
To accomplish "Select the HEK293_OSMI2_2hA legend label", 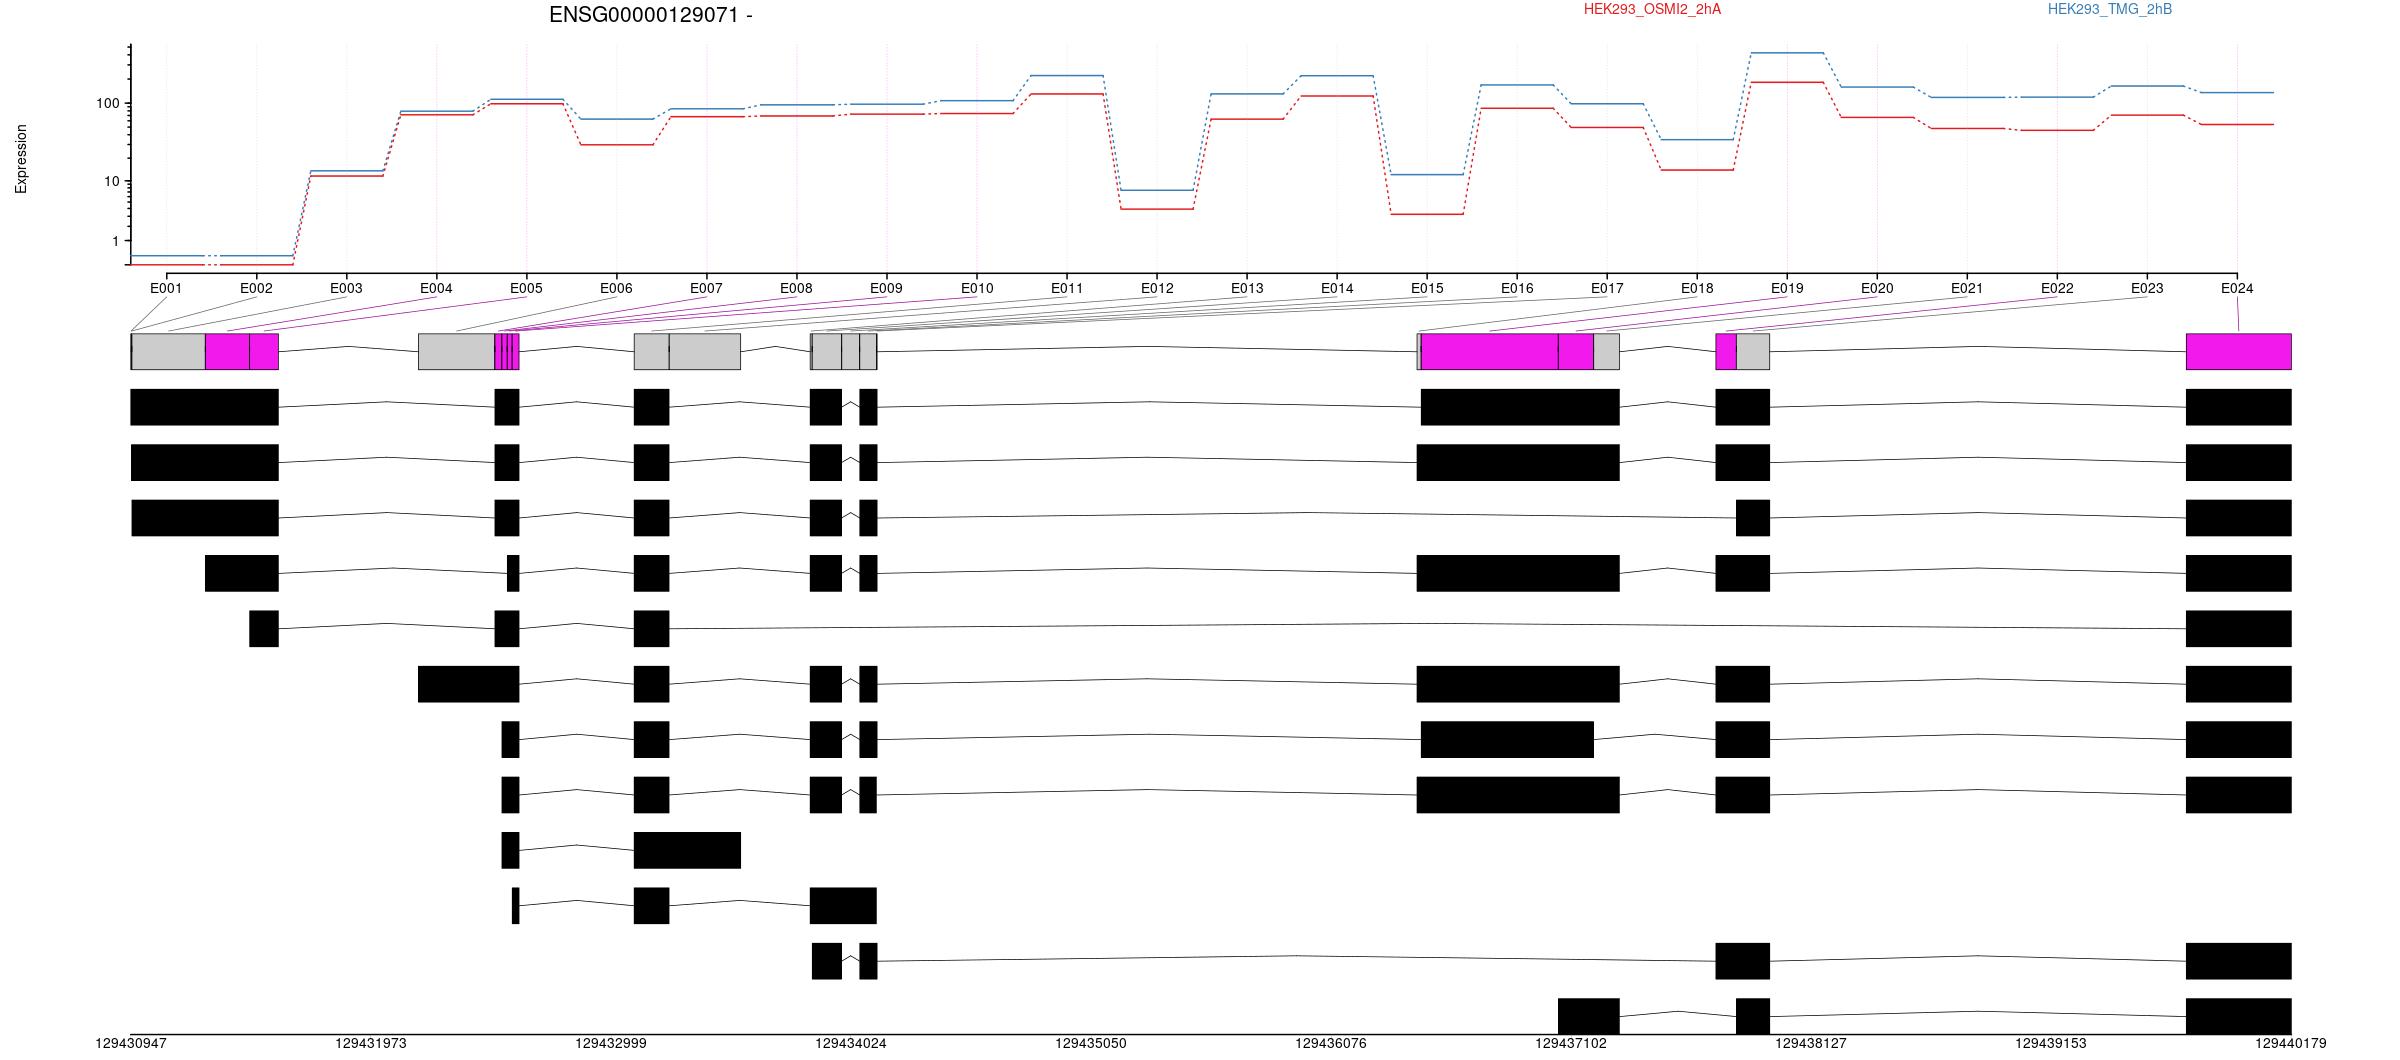I will click(1652, 9).
